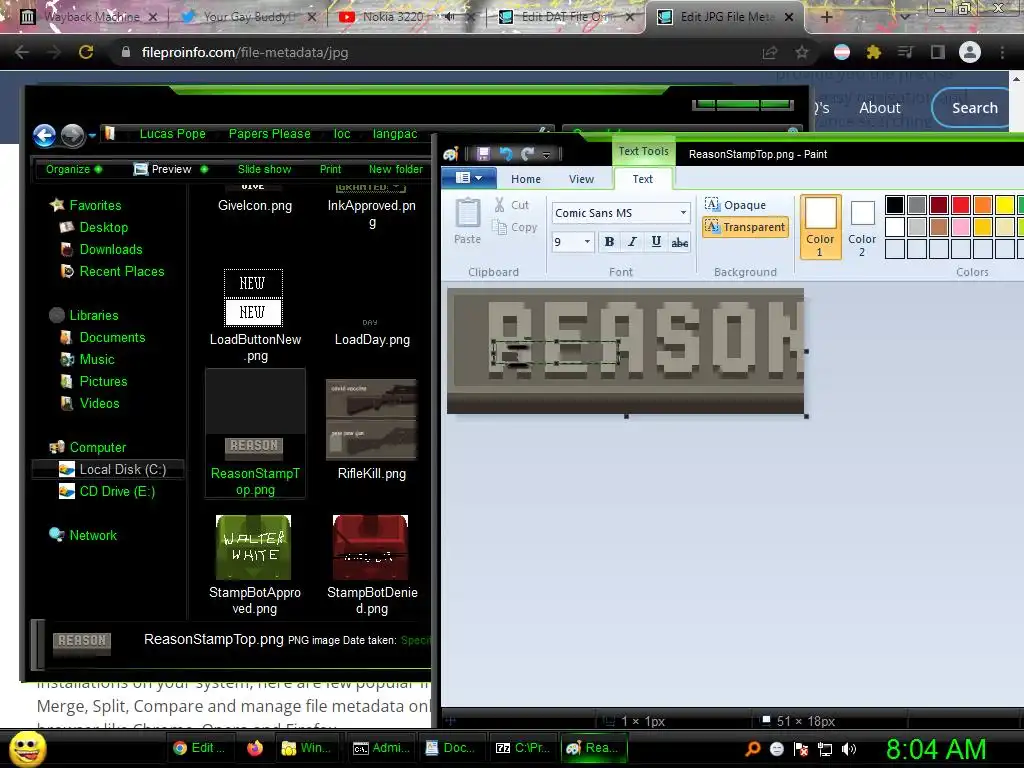The image size is (1024, 768).
Task: Switch to Paint Home tab
Action: (526, 179)
